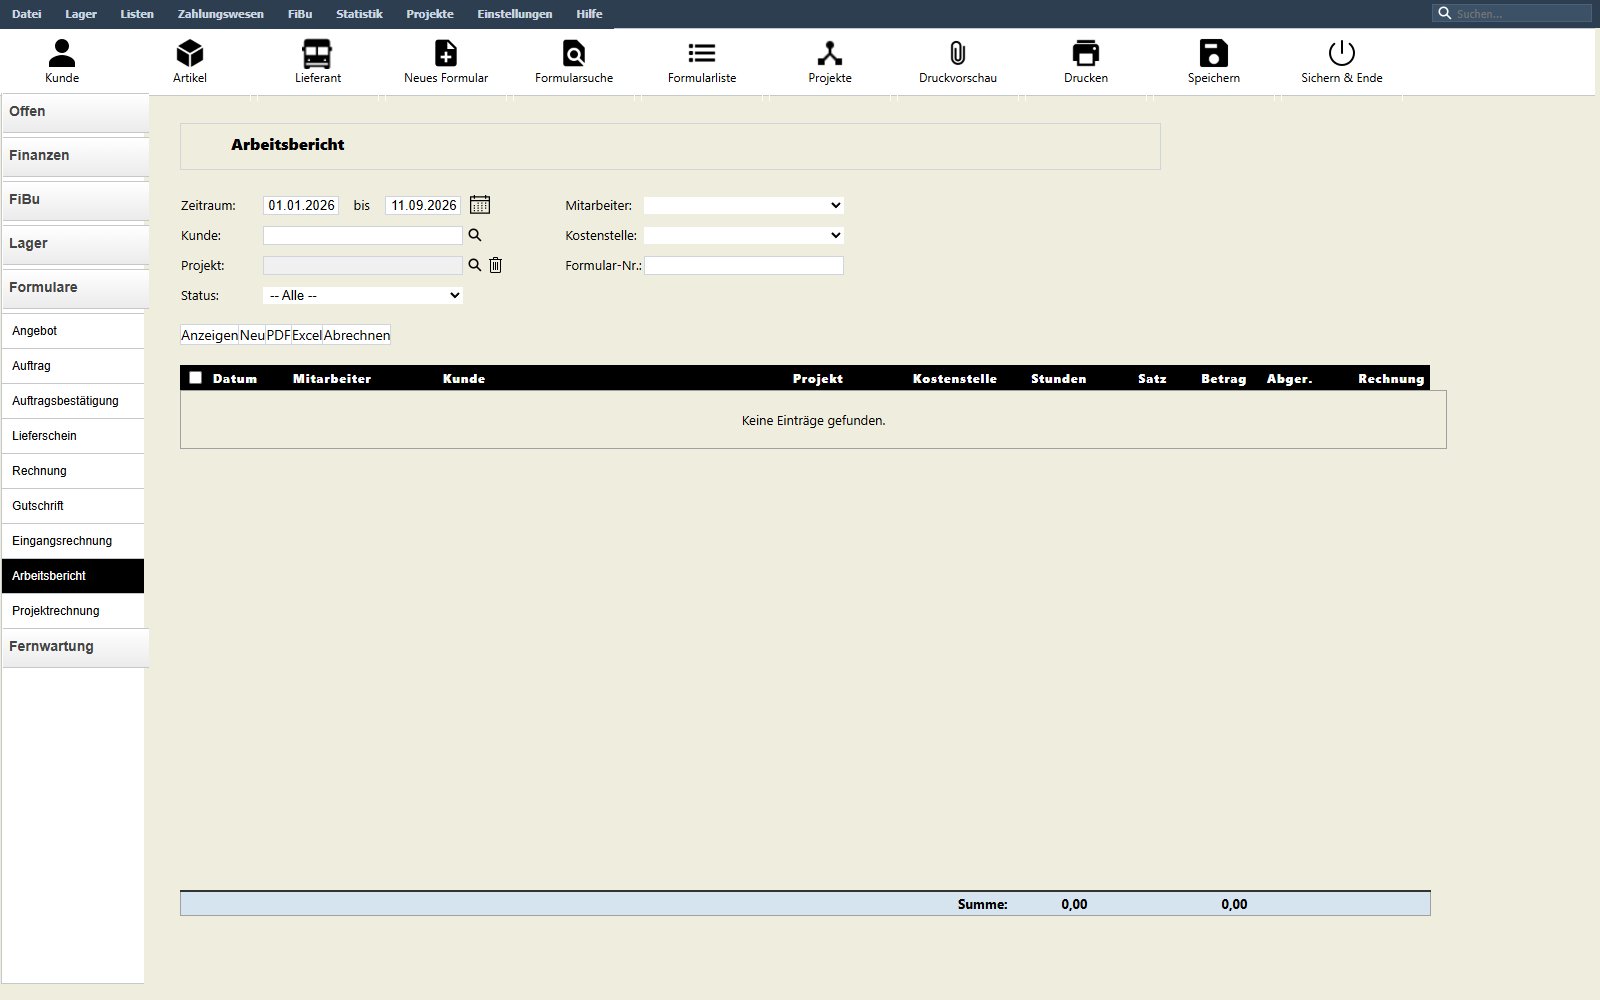The height and width of the screenshot is (1000, 1600).
Task: Expand the Finanzen sidebar section
Action: 75,156
